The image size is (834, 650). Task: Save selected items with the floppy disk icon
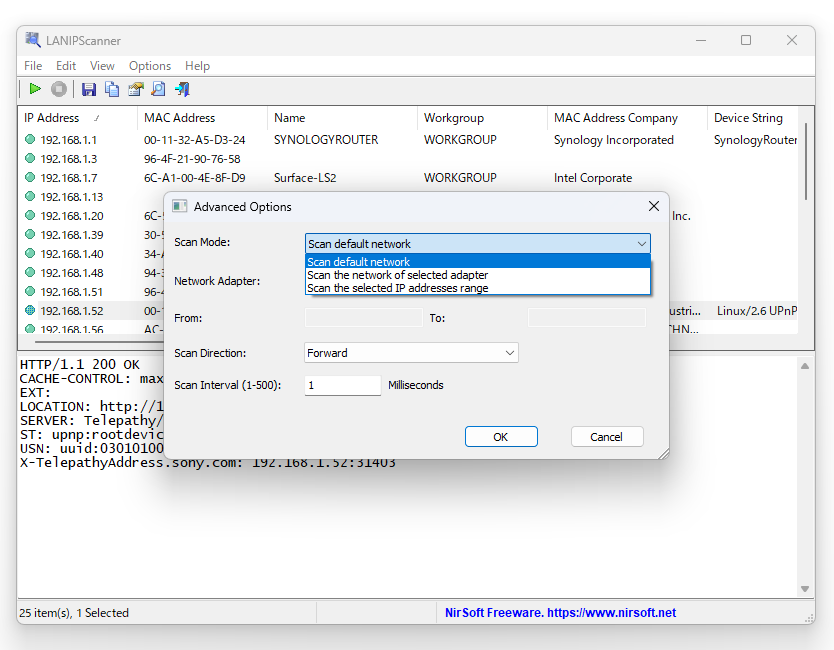click(89, 89)
